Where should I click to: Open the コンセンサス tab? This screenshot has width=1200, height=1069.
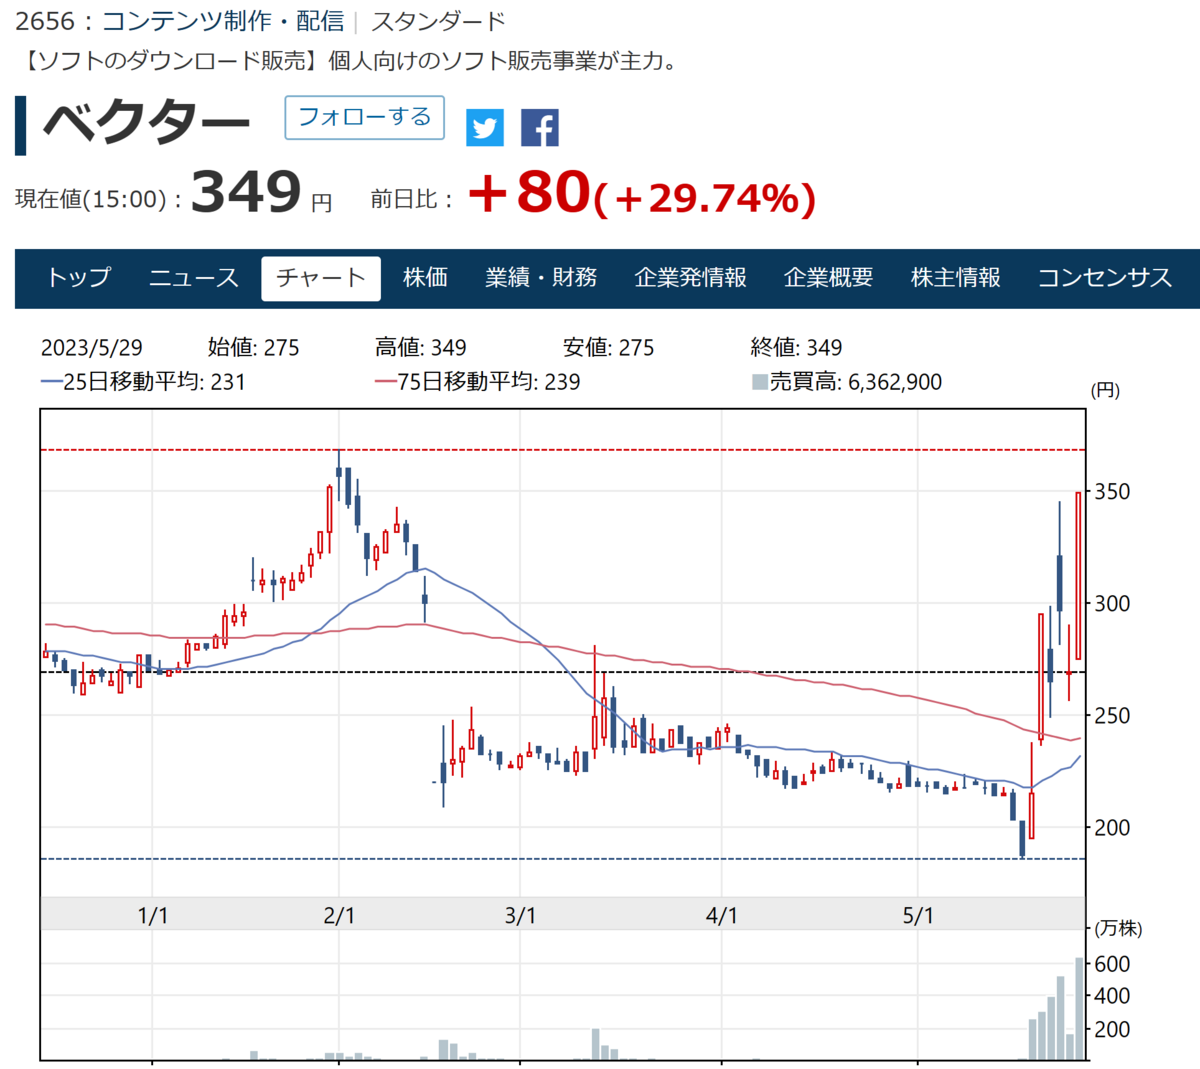1105,278
